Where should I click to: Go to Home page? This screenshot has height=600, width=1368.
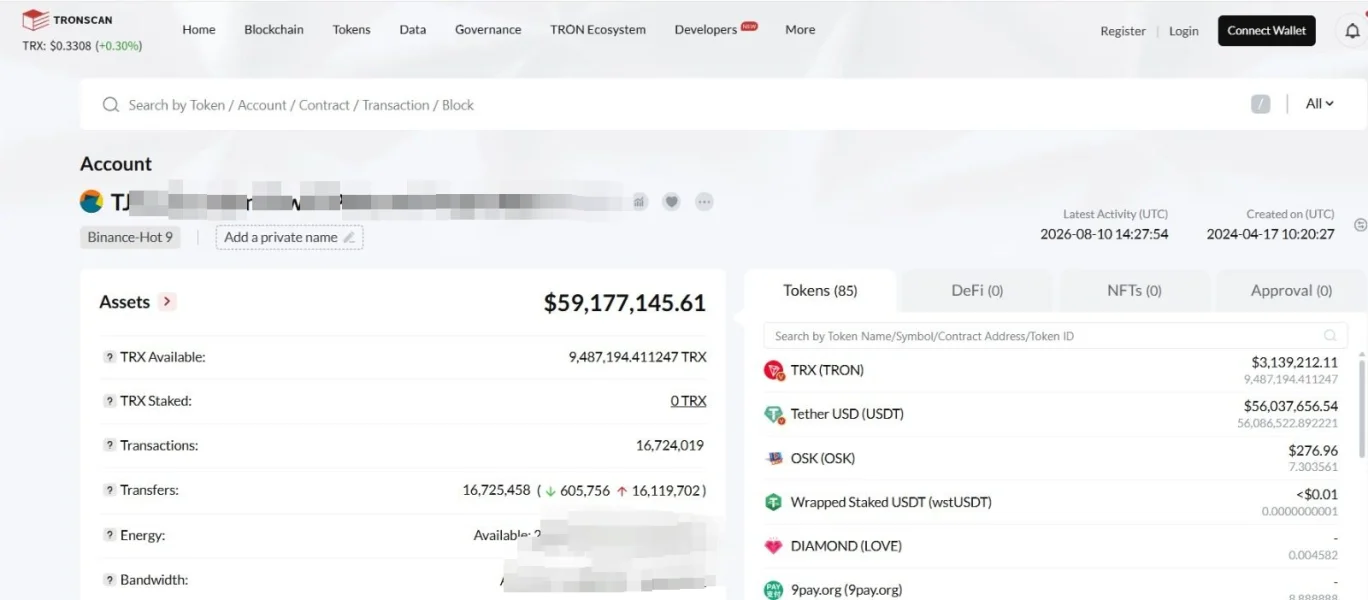coord(199,30)
